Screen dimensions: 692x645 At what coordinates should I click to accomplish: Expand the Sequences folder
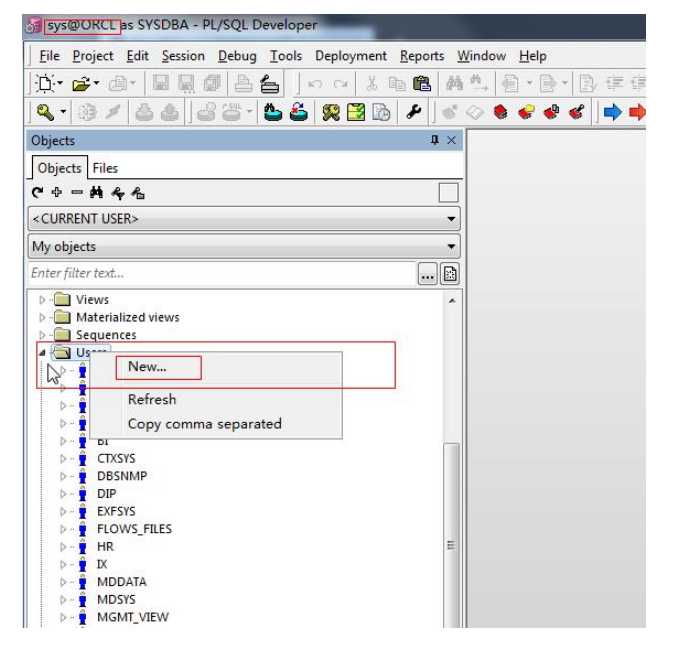[42, 335]
